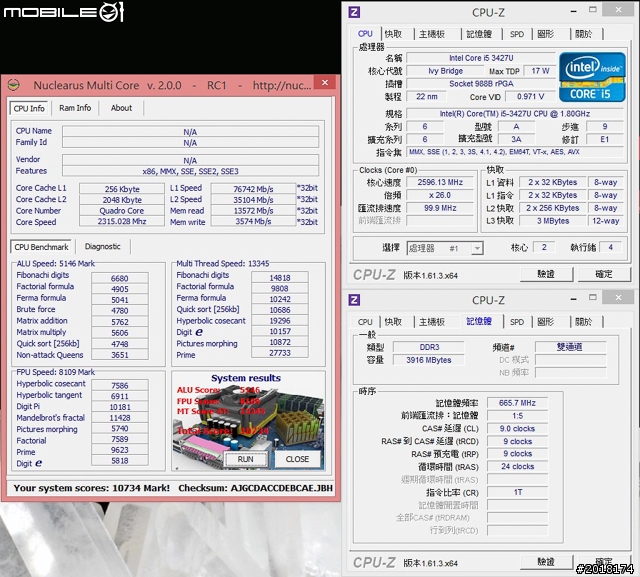Click the CLOSE button in System results
Image resolution: width=640 pixels, height=577 pixels.
click(297, 459)
